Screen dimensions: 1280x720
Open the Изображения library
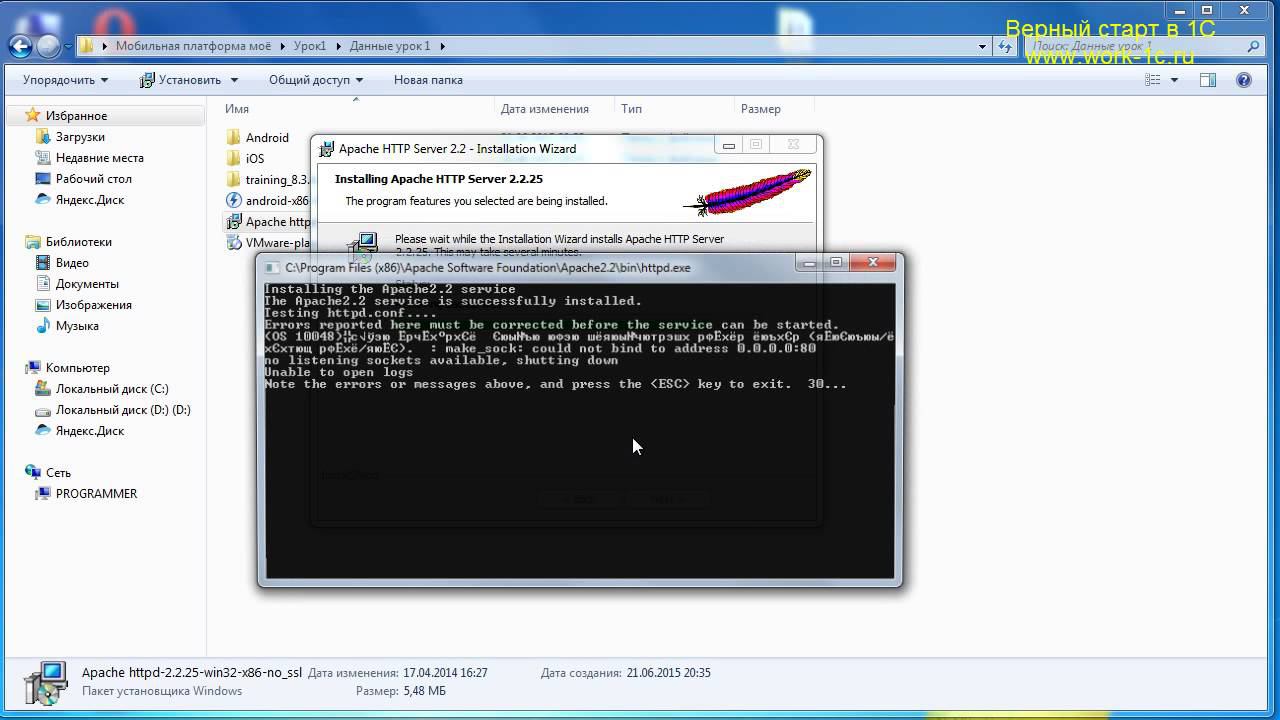pos(94,305)
